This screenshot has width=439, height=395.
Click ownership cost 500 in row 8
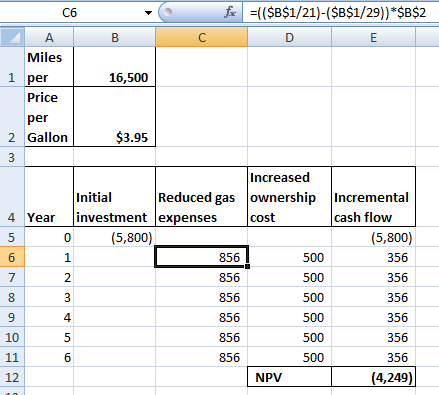(x=289, y=297)
